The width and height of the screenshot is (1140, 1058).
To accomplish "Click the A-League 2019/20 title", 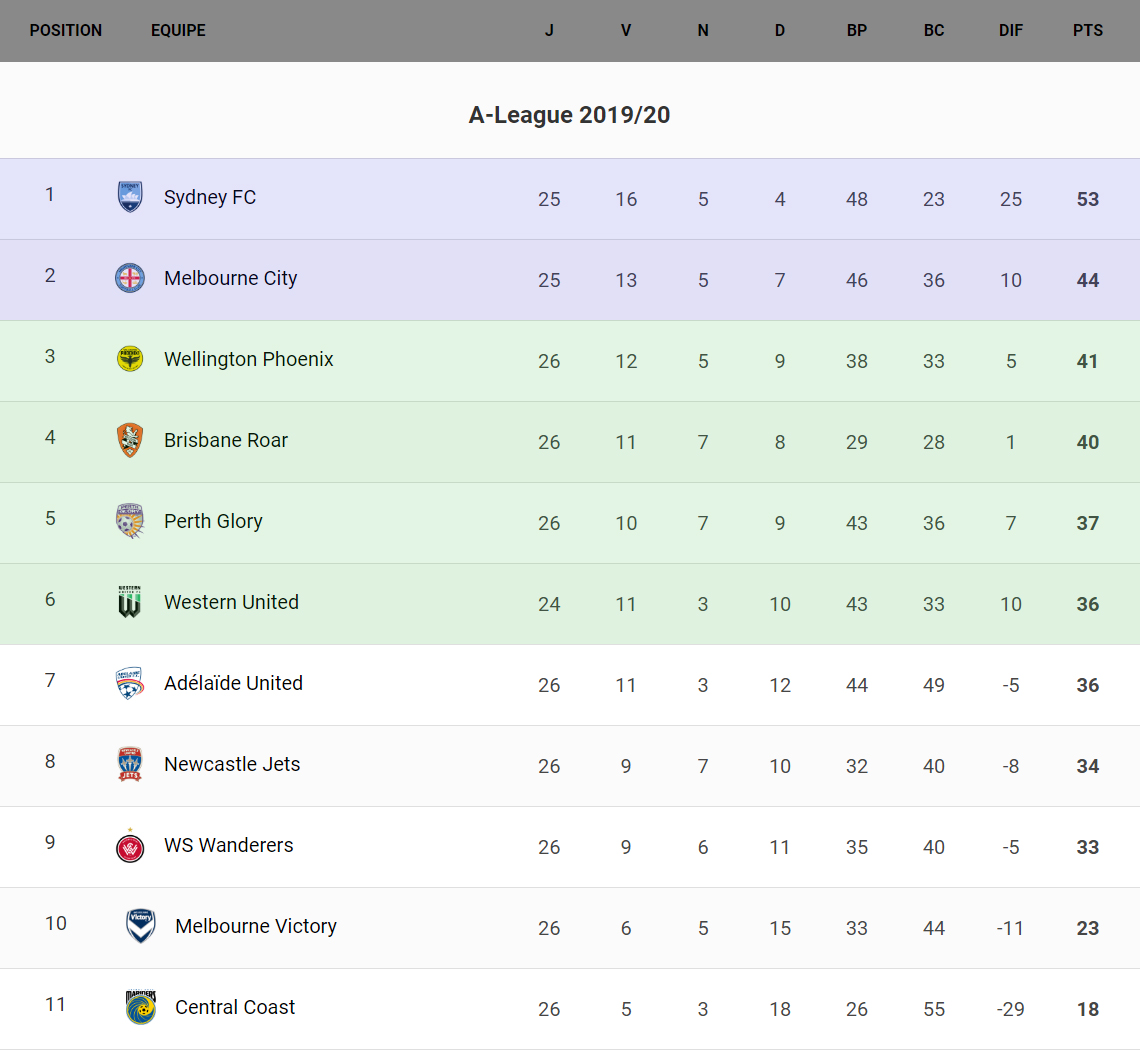I will (569, 115).
